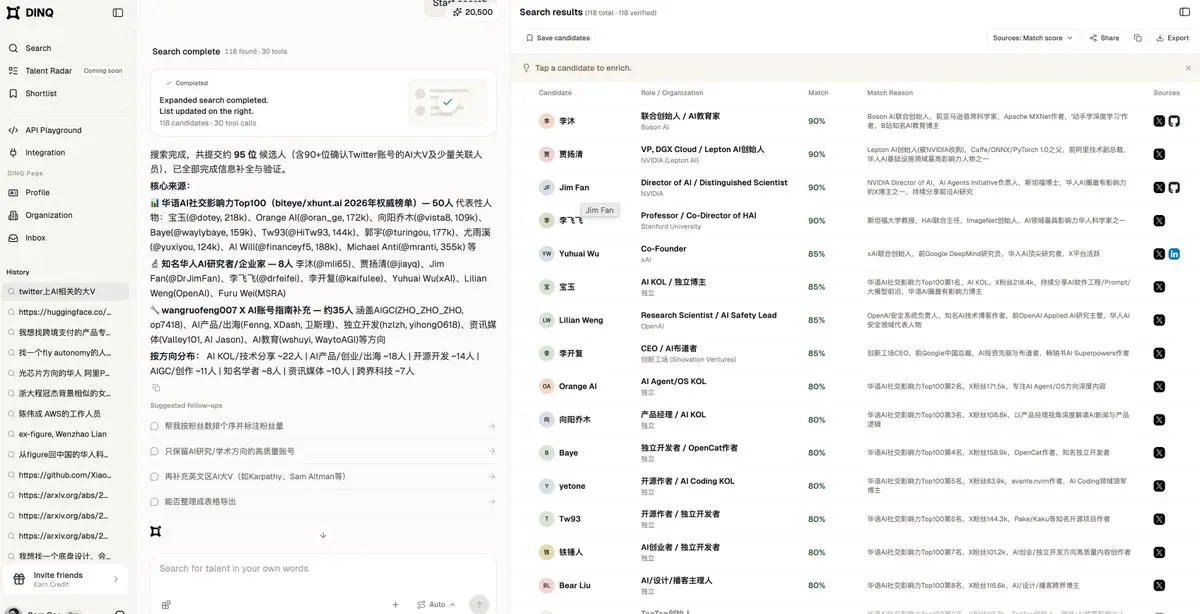
Task: Open candidate 贾扬清 row
Action: 855,154
